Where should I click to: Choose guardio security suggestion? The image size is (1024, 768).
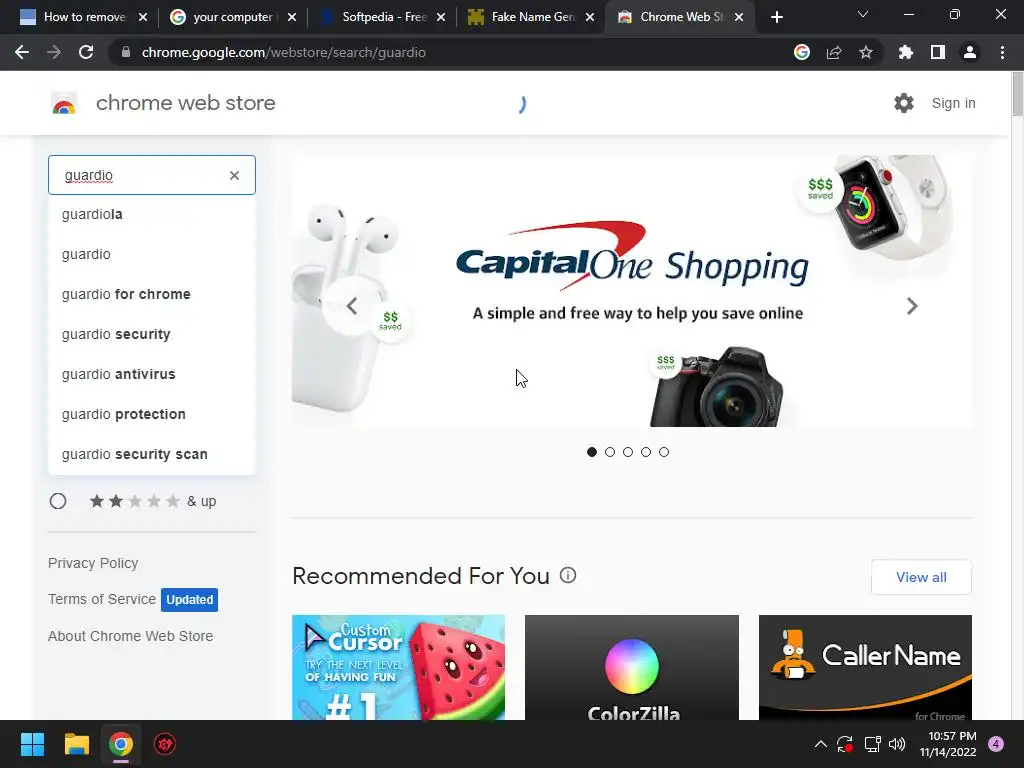[x=152, y=334]
